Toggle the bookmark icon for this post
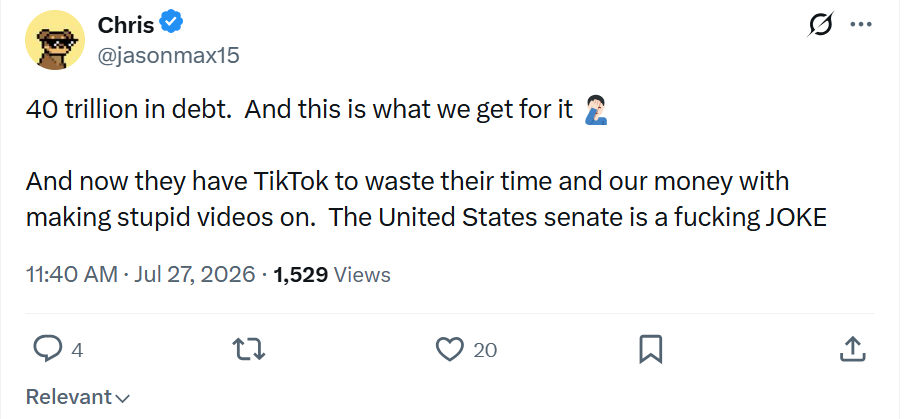 [650, 350]
